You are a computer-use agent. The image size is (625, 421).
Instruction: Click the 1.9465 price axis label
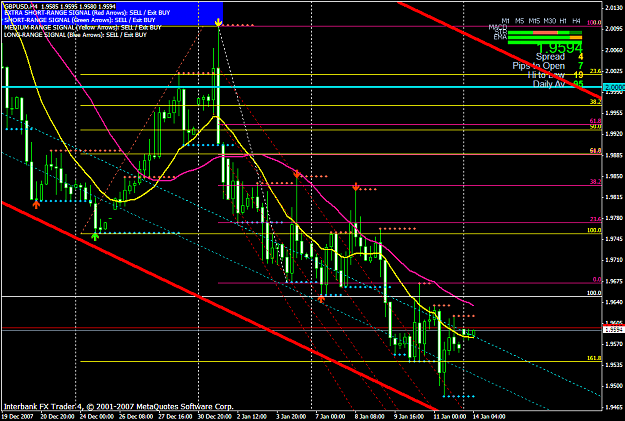(x=614, y=407)
